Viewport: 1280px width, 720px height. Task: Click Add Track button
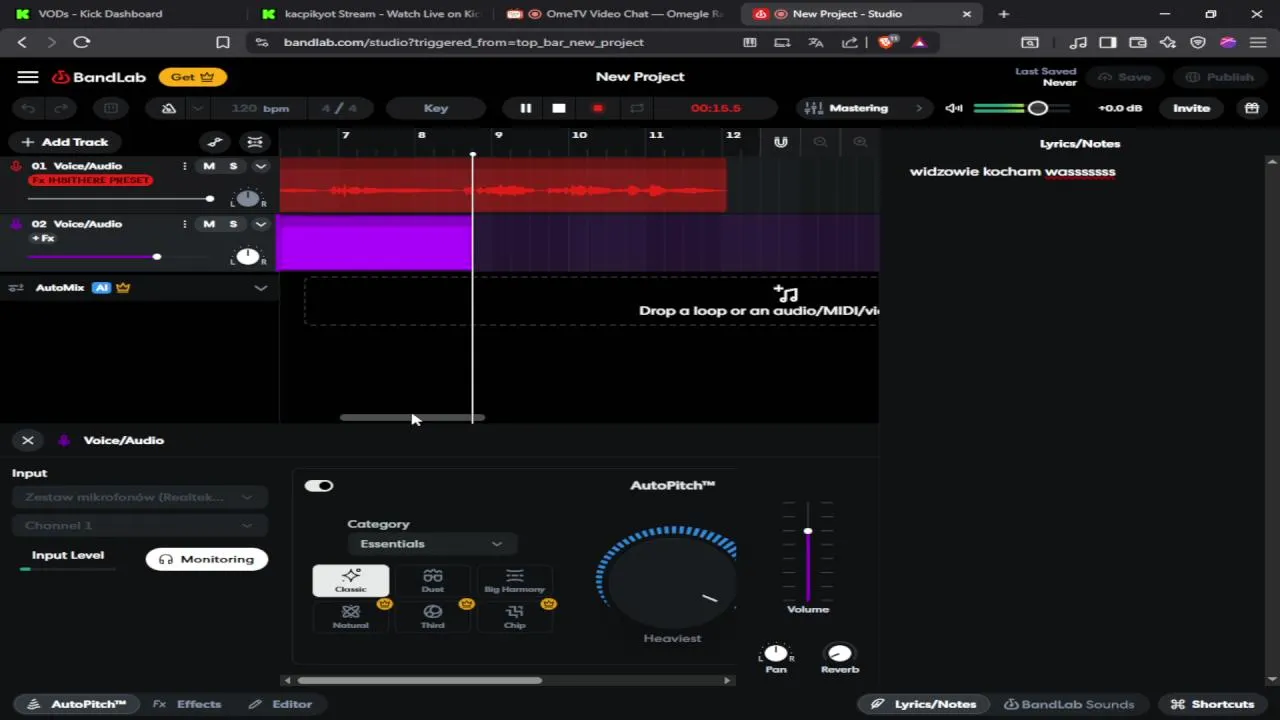(x=65, y=142)
